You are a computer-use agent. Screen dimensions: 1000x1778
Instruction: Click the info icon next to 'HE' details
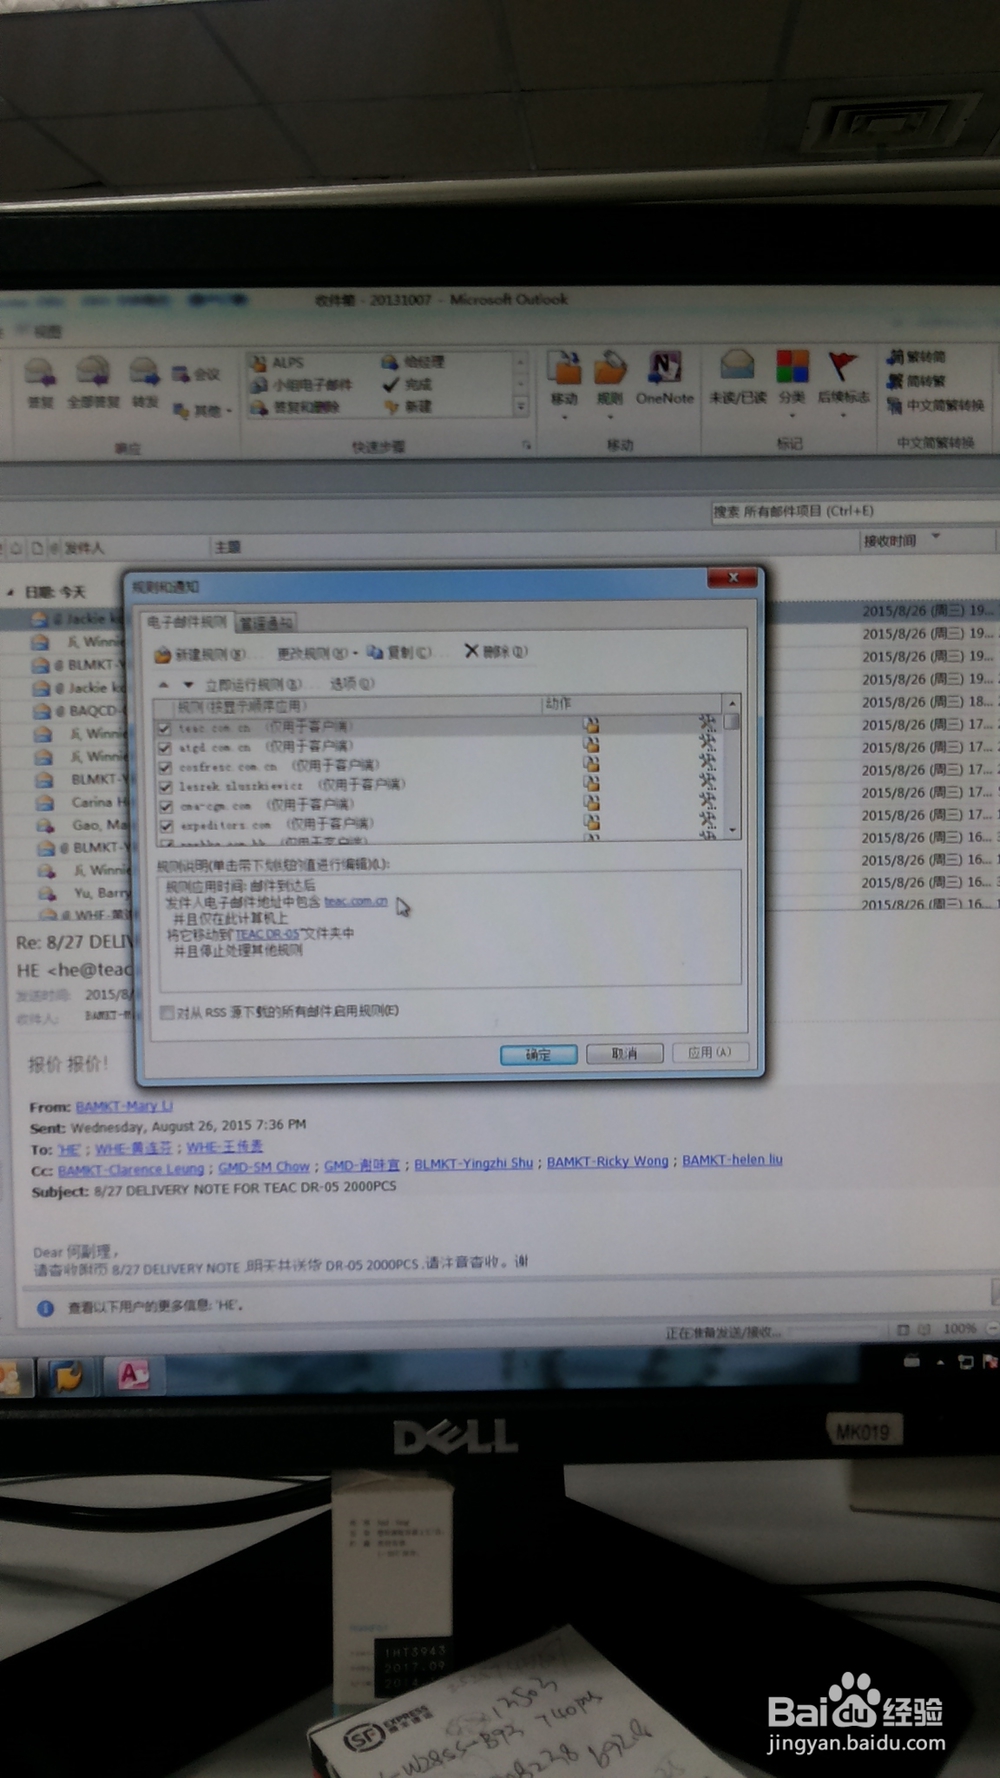coord(45,1308)
